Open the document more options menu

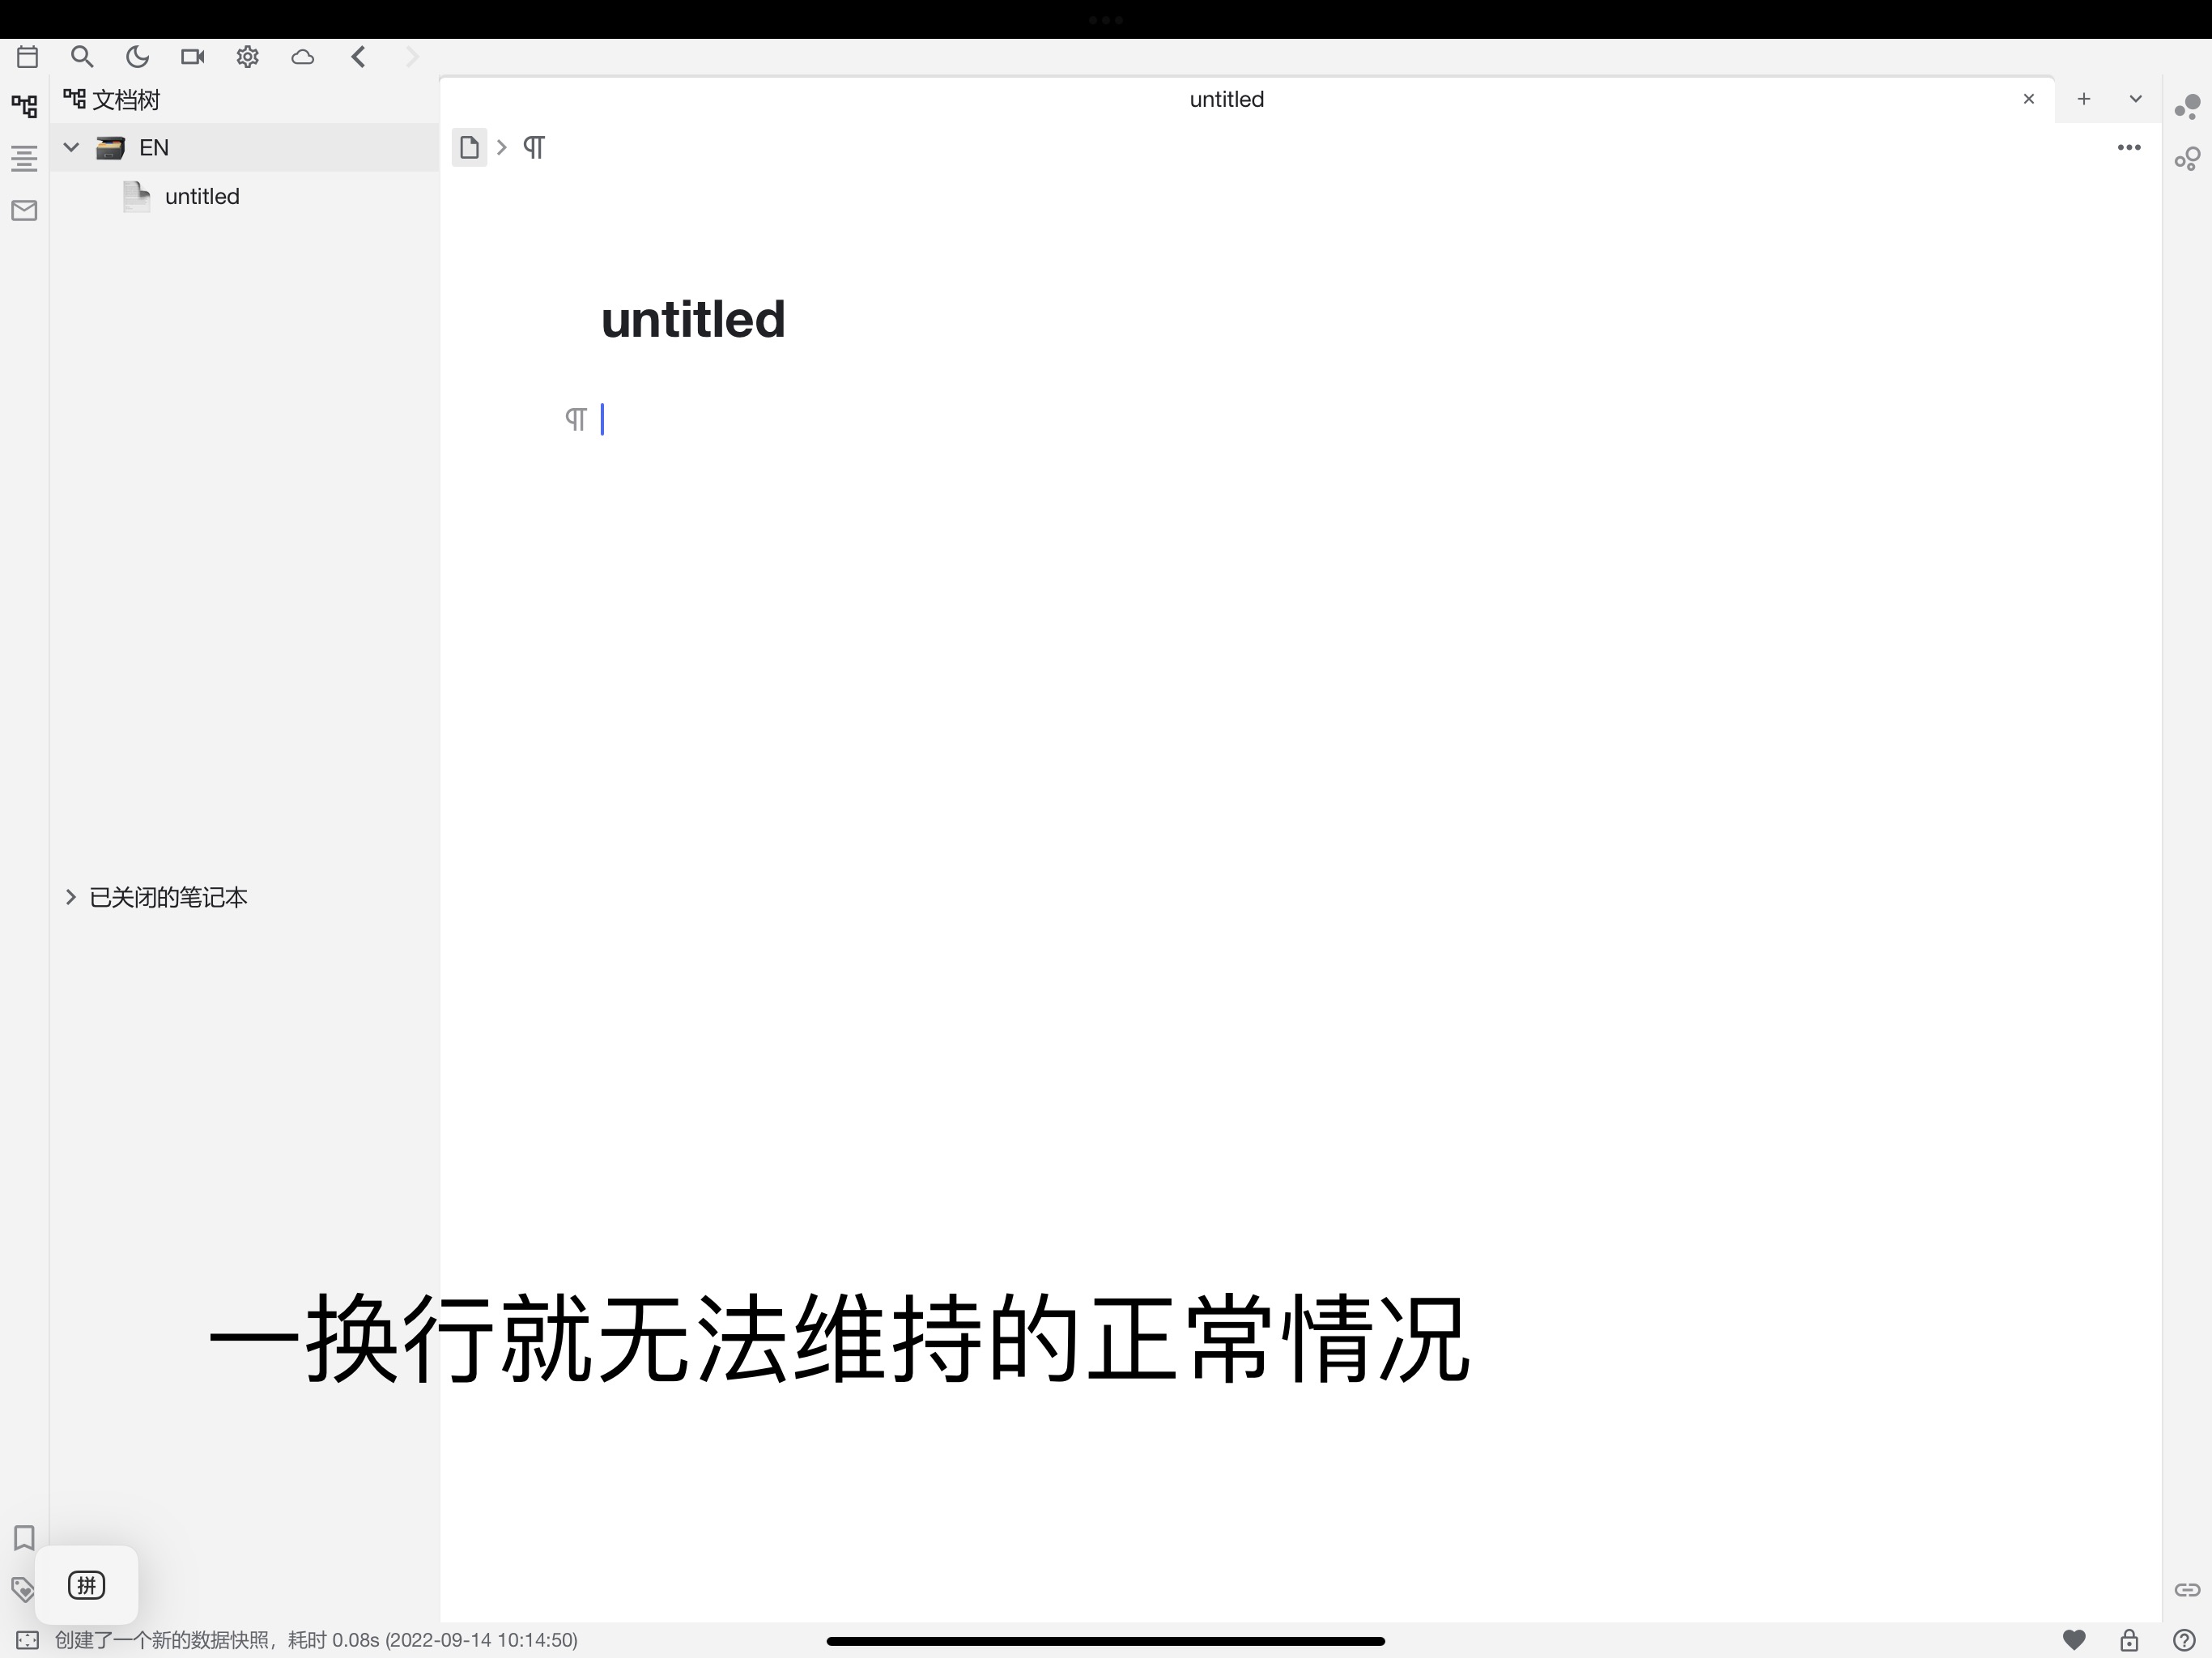pos(2129,147)
